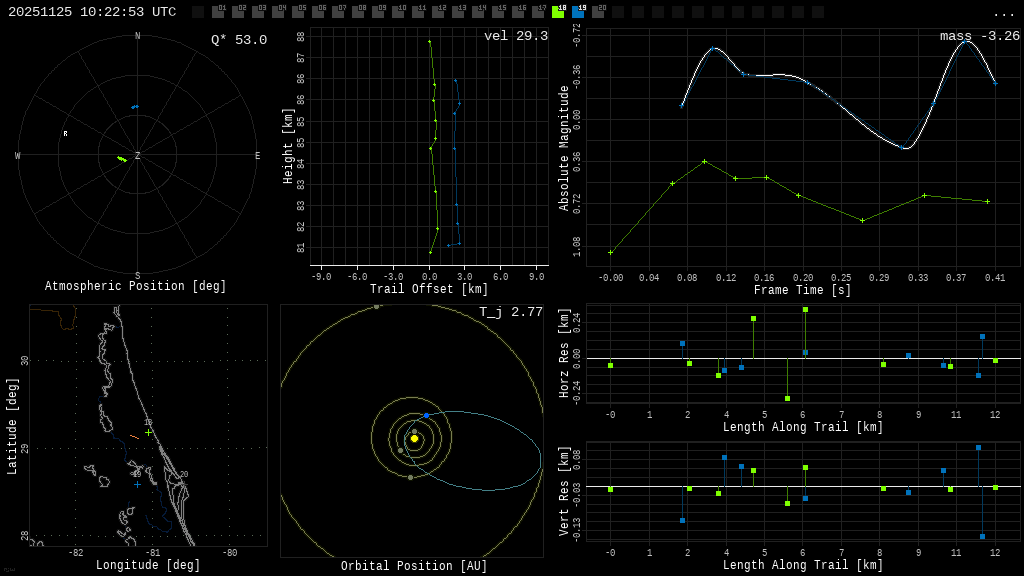Toggle the blue station 19 box

coord(578,12)
